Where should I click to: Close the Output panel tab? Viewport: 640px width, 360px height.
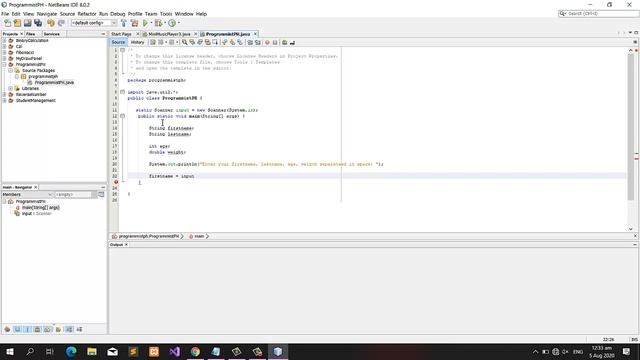[x=127, y=244]
